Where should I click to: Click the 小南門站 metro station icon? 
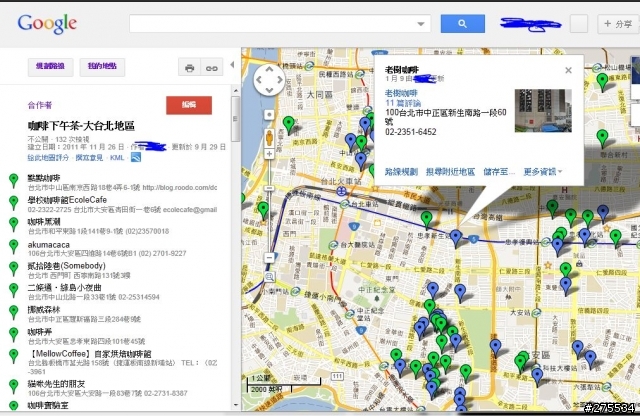tap(295, 292)
